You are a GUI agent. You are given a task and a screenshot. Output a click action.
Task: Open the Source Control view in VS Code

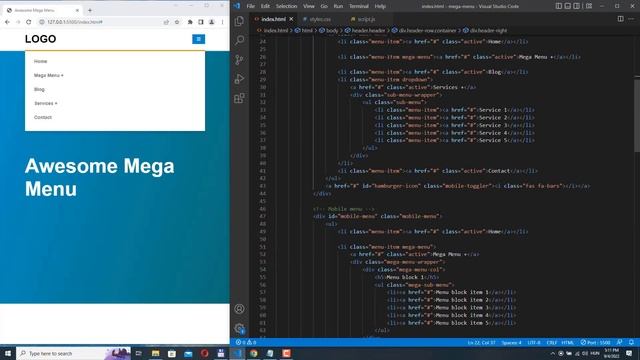point(240,60)
